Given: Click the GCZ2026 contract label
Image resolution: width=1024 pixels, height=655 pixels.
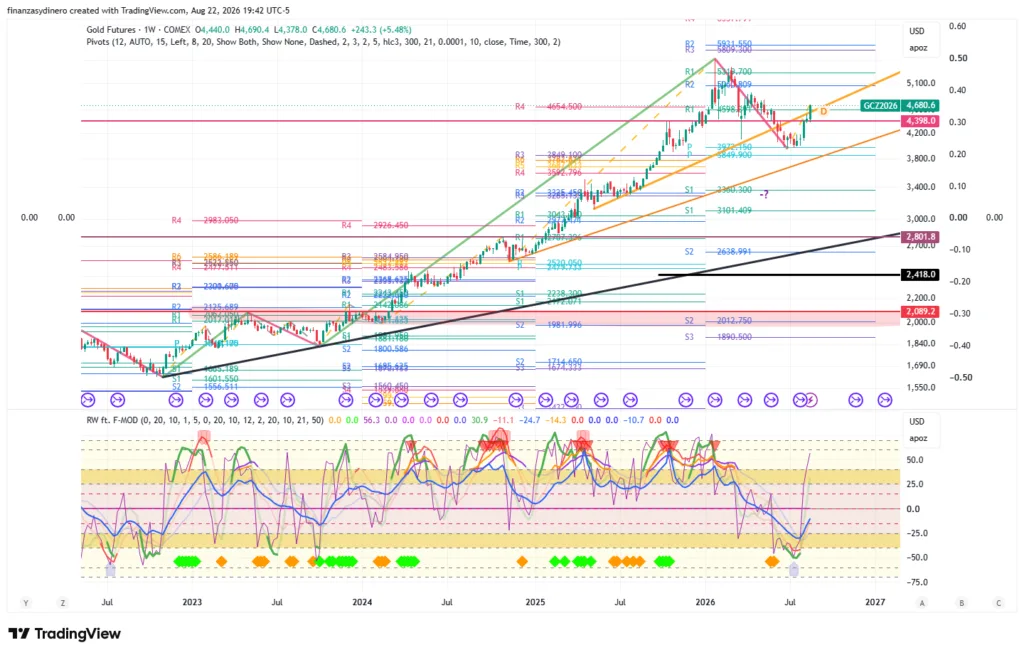Looking at the screenshot, I should tap(880, 105).
